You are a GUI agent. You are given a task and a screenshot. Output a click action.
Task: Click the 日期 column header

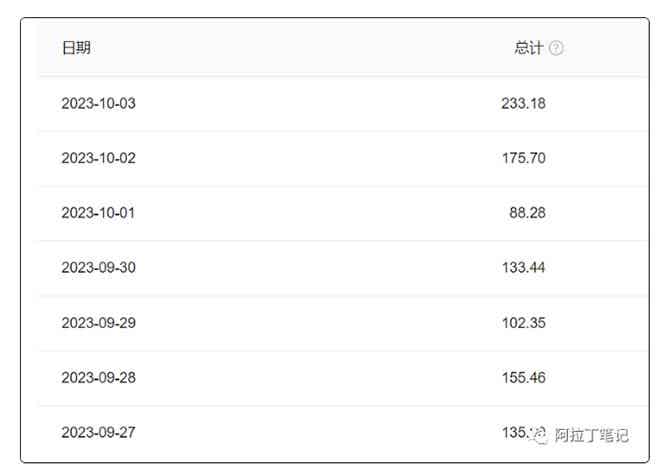coord(76,48)
